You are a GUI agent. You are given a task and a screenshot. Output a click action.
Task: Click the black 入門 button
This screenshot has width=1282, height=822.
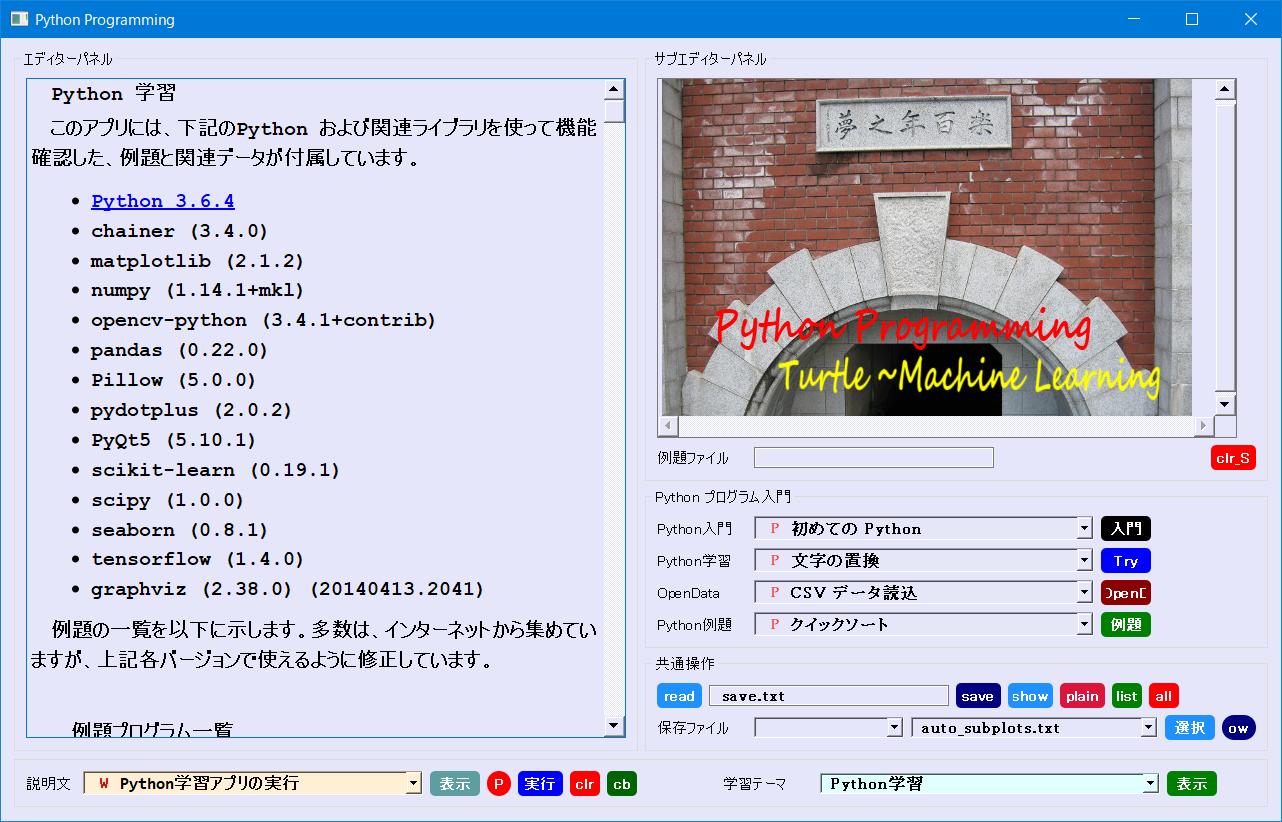pyautogui.click(x=1126, y=528)
